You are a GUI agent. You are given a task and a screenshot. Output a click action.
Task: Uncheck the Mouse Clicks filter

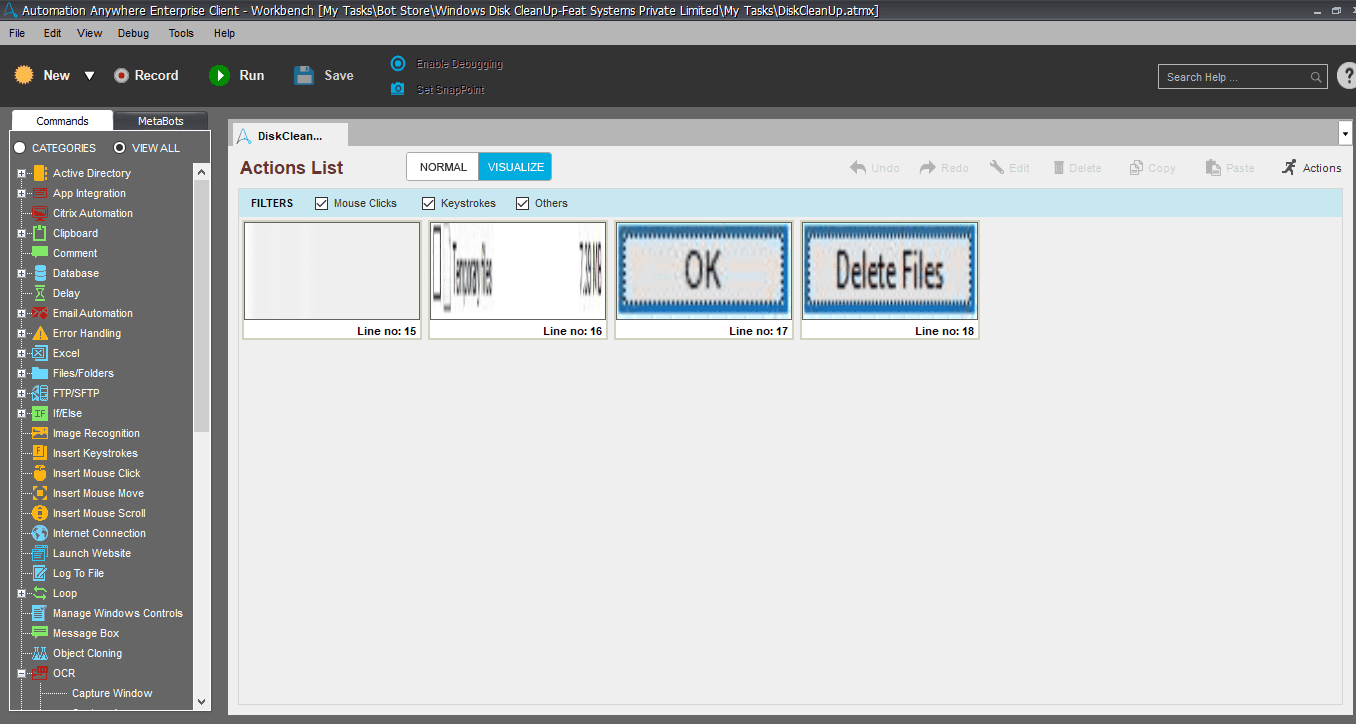click(321, 203)
